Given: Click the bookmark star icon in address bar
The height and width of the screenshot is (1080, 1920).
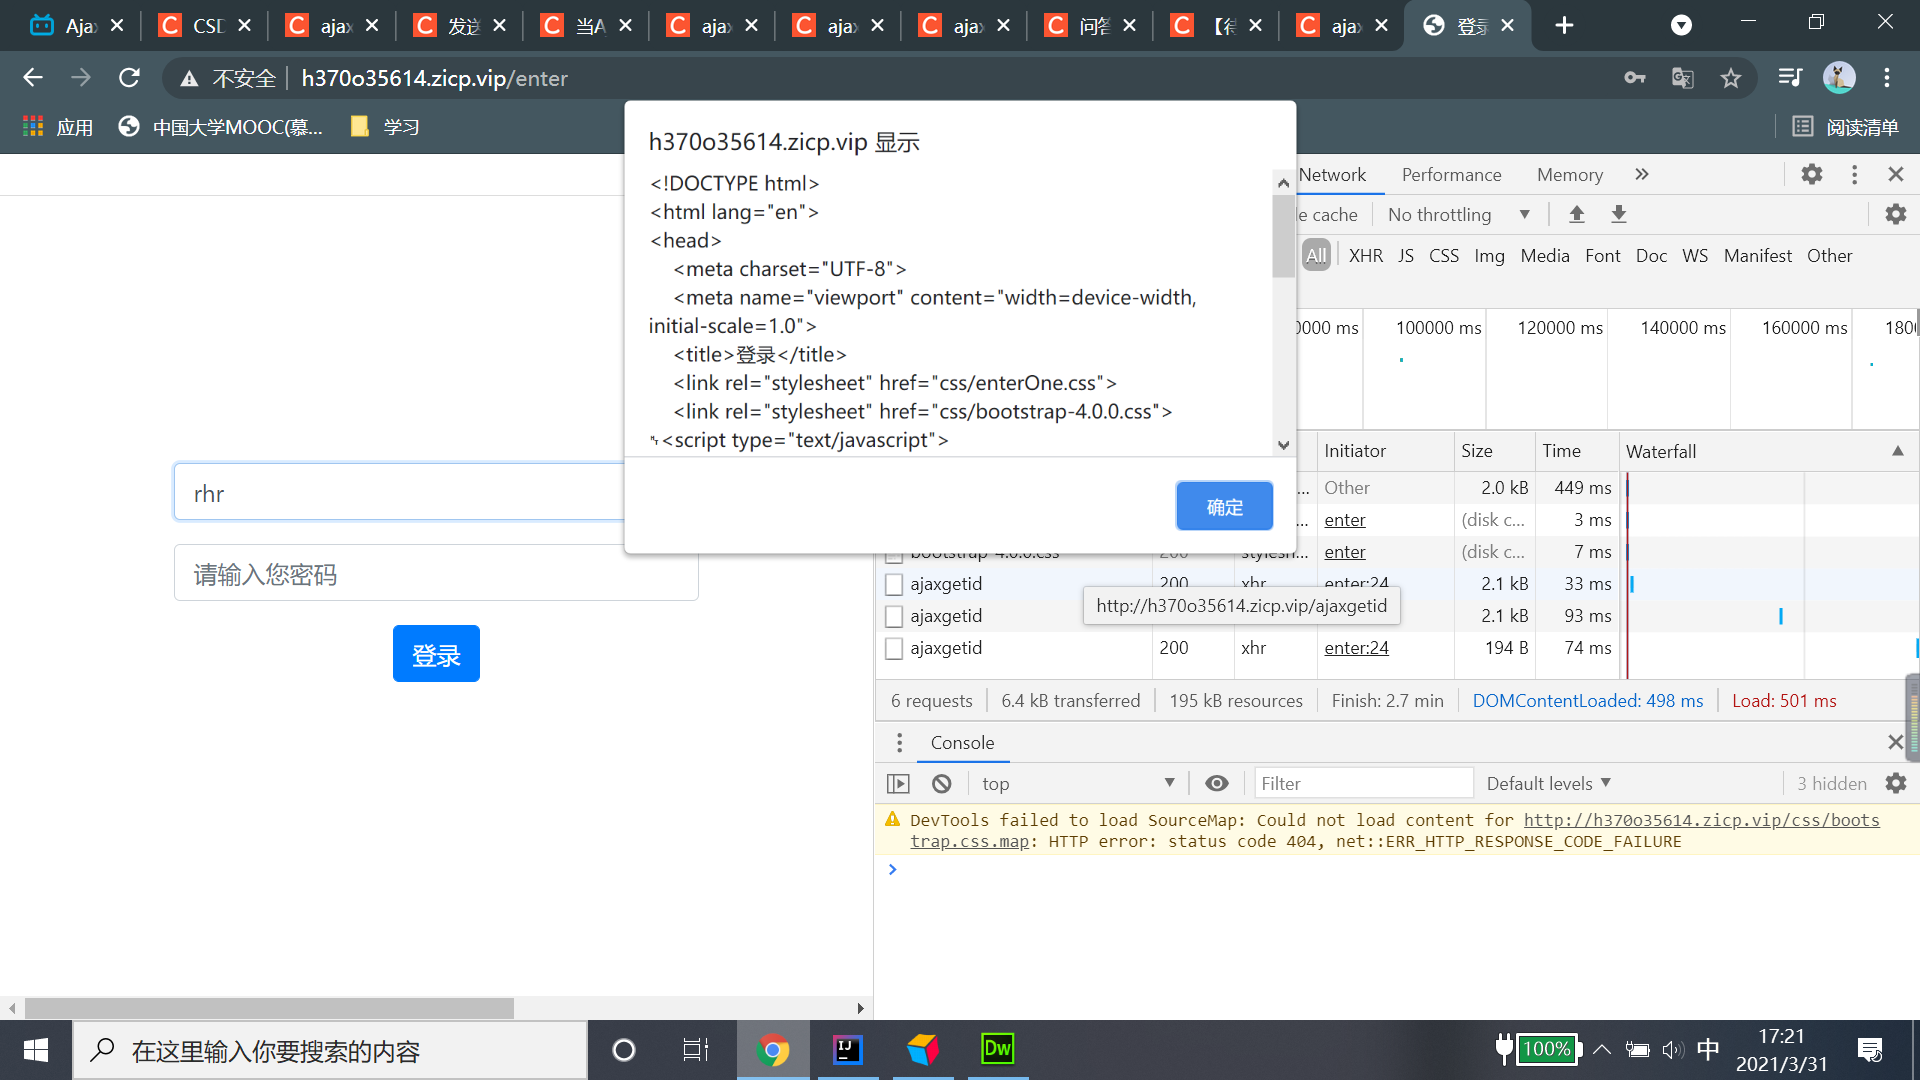Looking at the screenshot, I should [x=1731, y=78].
